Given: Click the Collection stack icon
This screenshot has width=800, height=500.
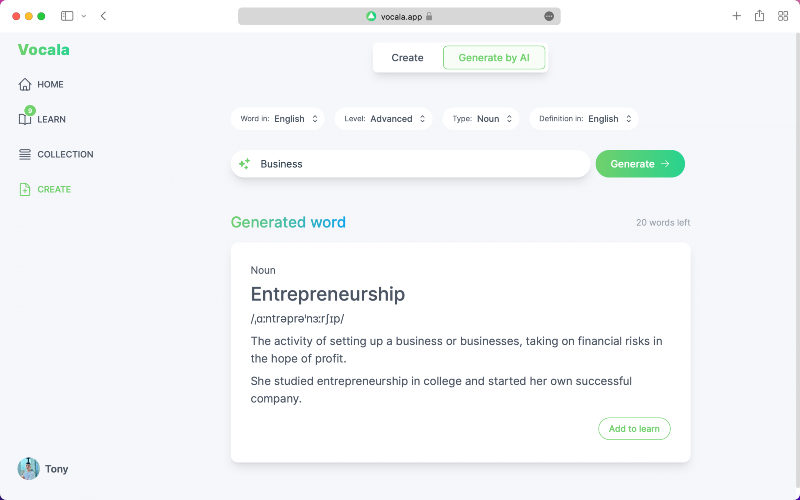Looking at the screenshot, I should point(25,154).
